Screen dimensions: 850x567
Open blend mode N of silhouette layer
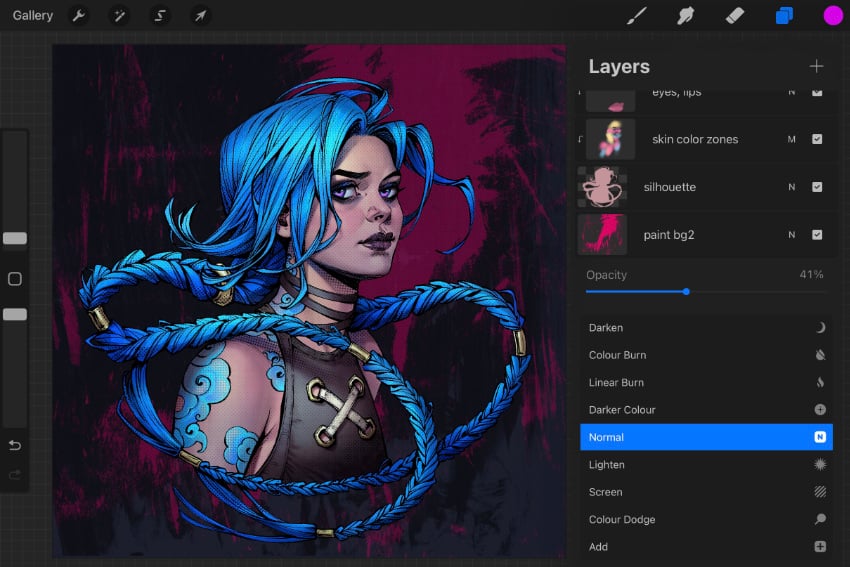coord(791,187)
